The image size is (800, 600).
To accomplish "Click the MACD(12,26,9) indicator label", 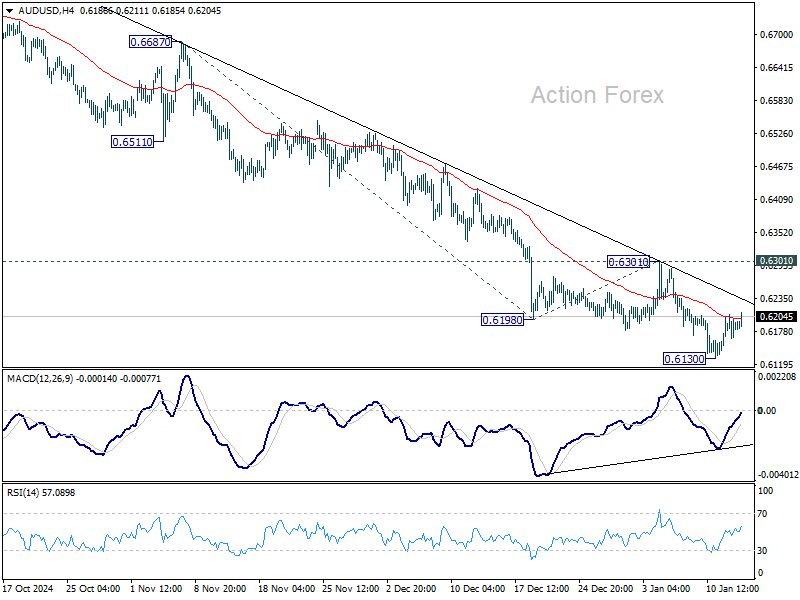I will pos(40,379).
